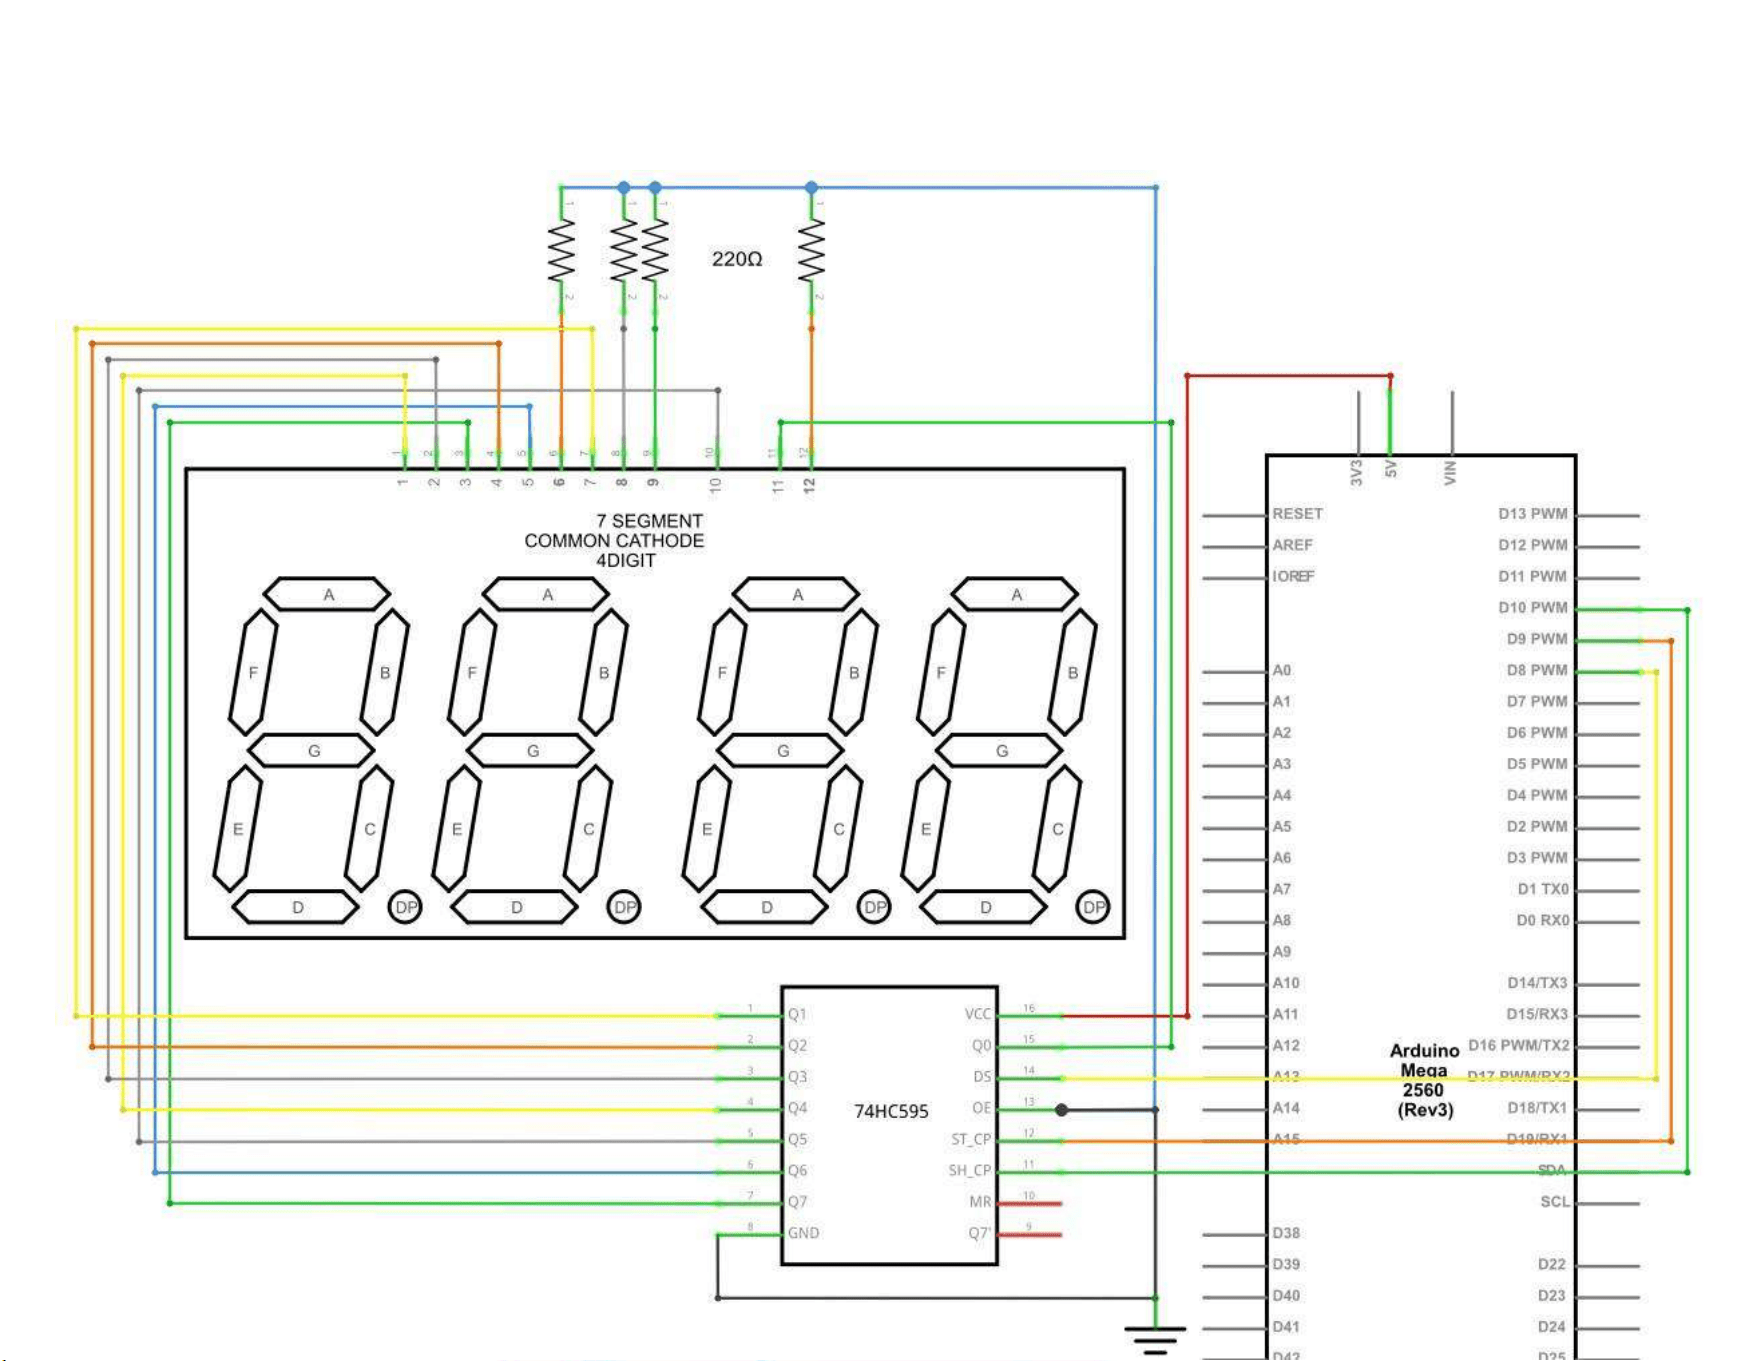Viewport: 1761px width, 1361px height.
Task: Select the GND pin on the 74HC595
Action: coord(803,1233)
